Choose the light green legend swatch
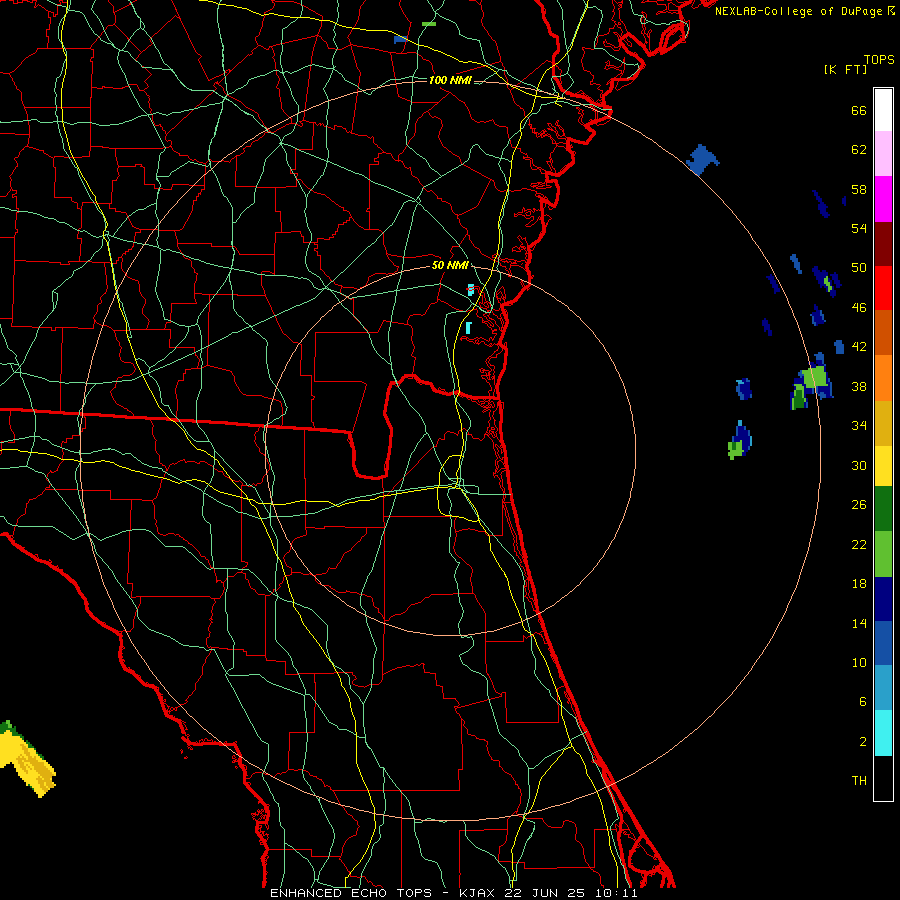900x900 pixels. coord(883,554)
